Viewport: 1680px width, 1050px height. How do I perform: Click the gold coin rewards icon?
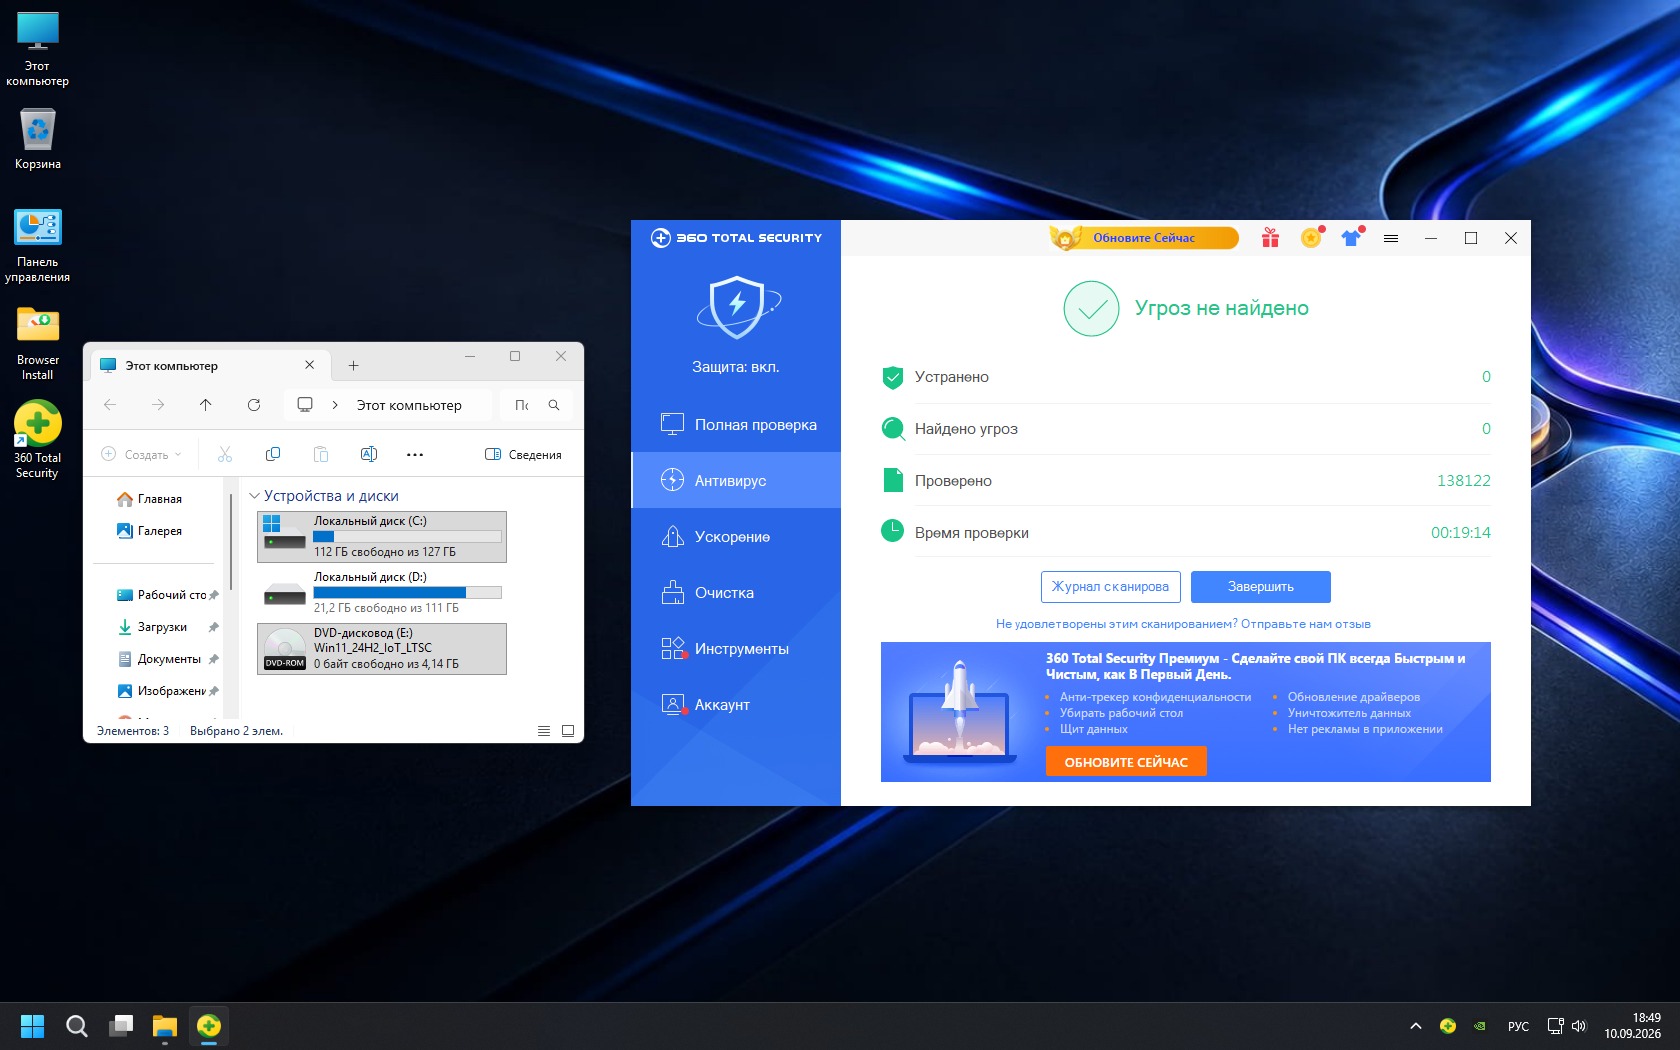(x=1311, y=238)
